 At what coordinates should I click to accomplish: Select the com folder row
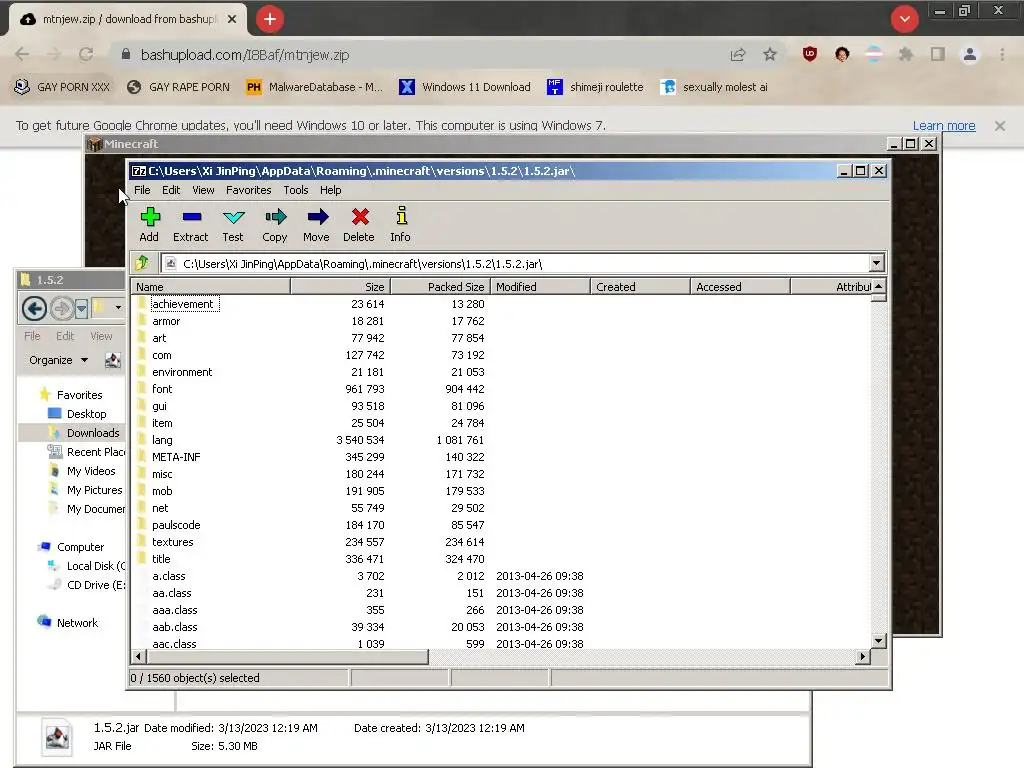click(x=501, y=355)
